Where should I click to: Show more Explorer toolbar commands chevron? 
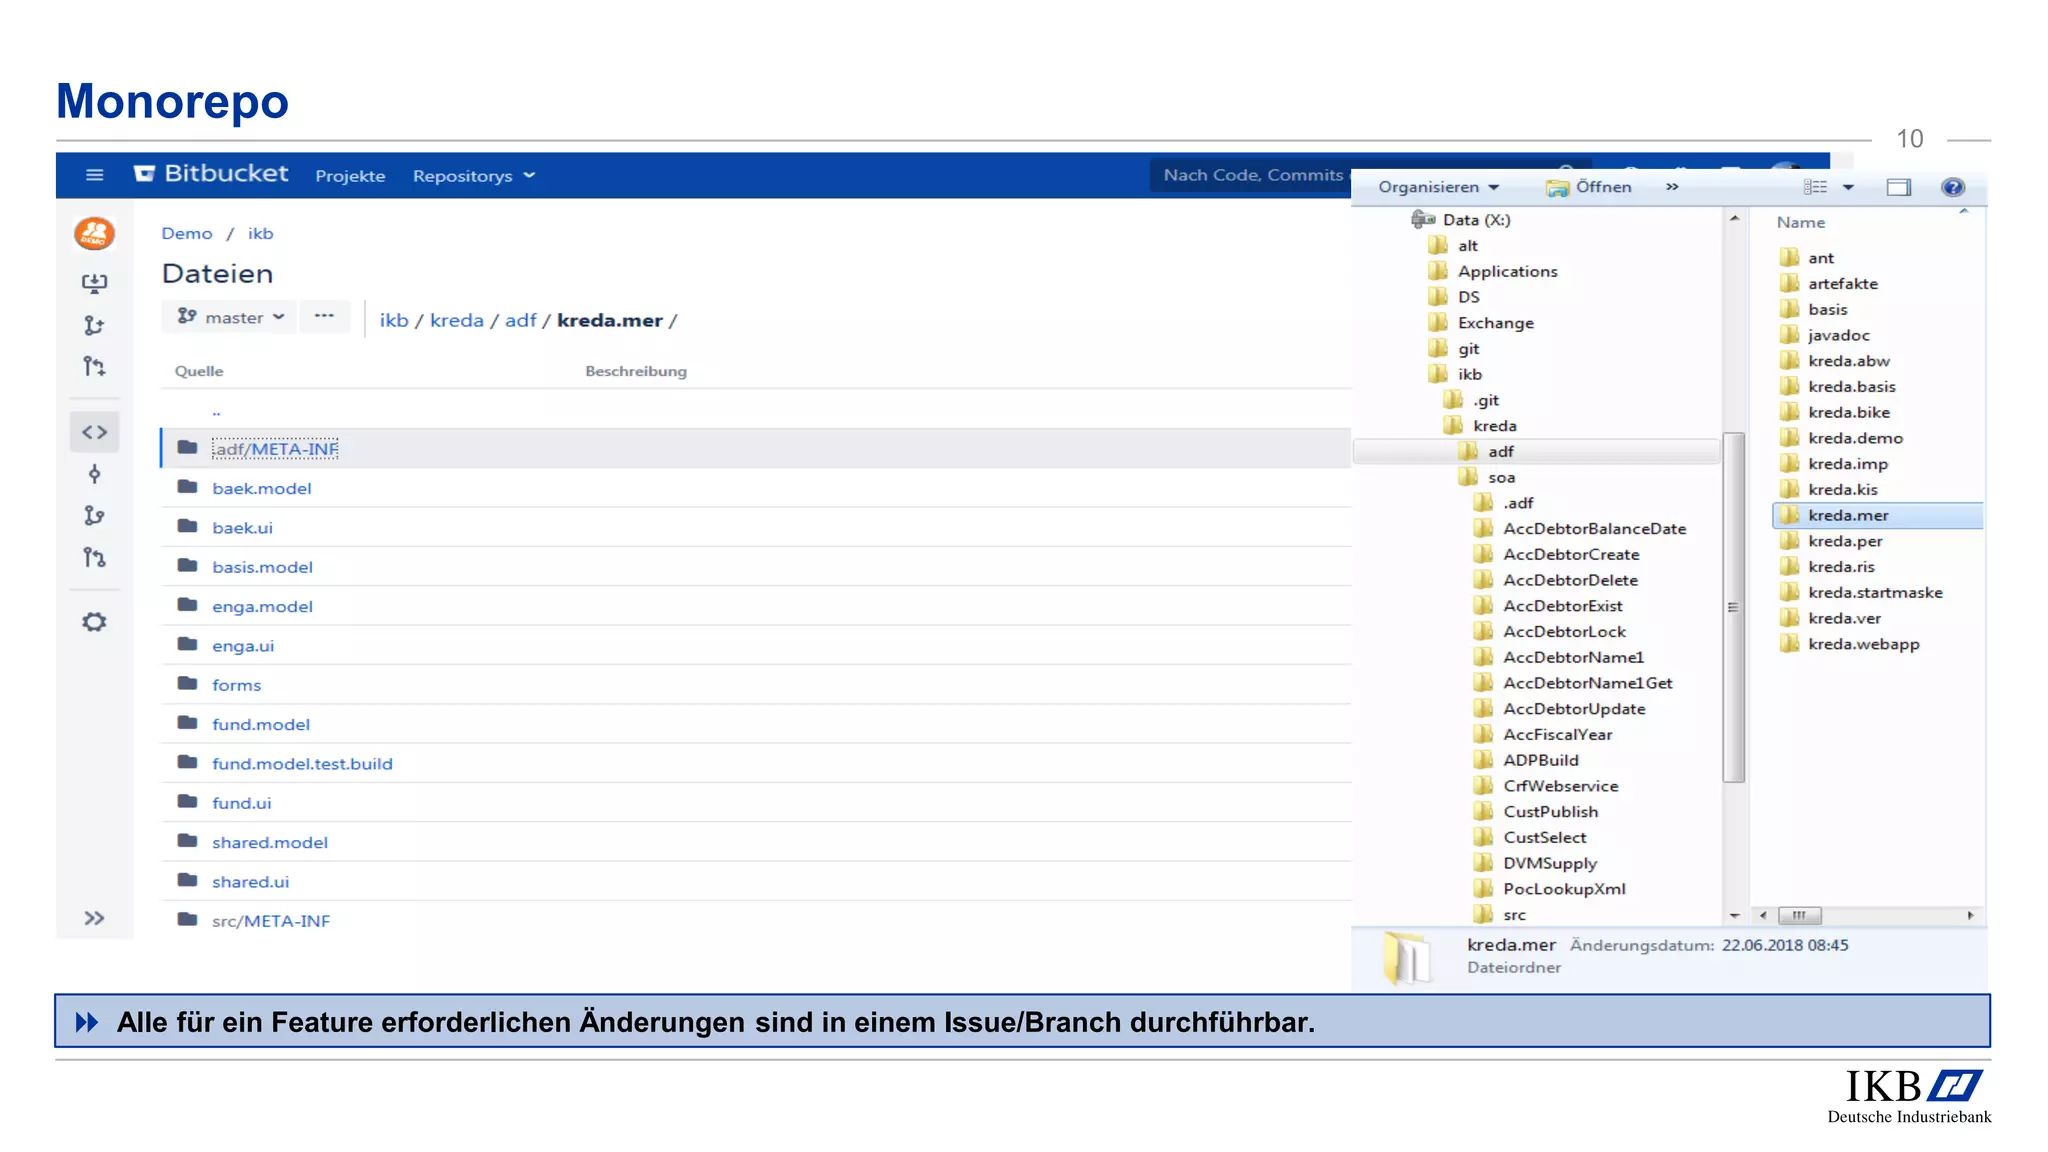(1672, 187)
